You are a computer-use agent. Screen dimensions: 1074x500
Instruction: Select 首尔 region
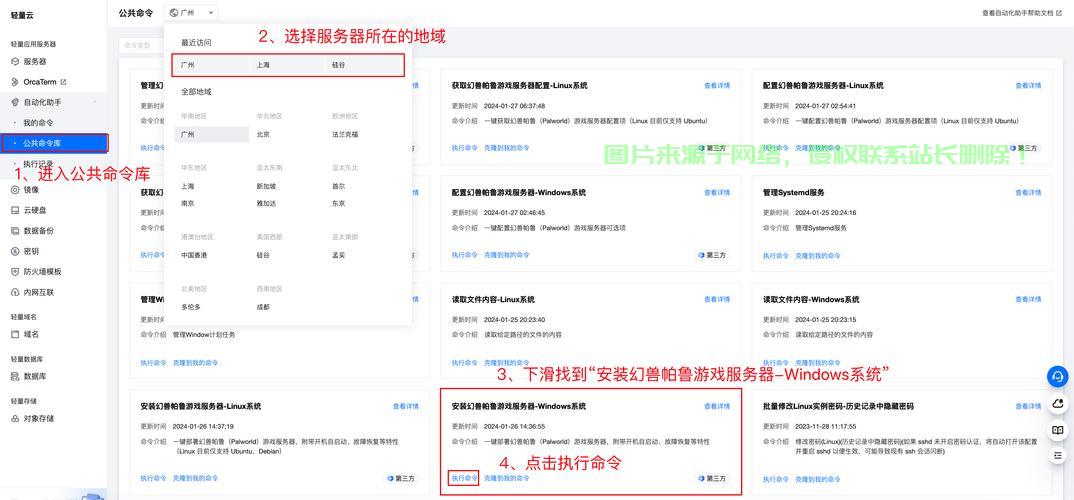coord(338,186)
